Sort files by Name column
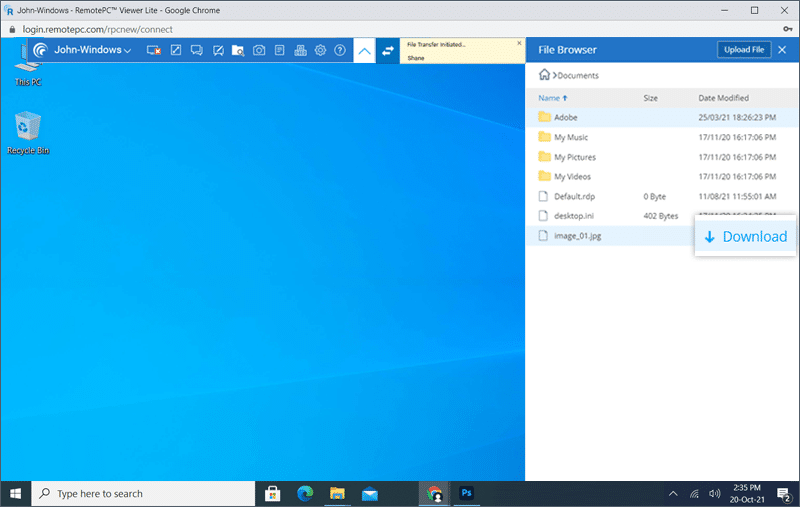Image resolution: width=800 pixels, height=507 pixels. pyautogui.click(x=553, y=98)
